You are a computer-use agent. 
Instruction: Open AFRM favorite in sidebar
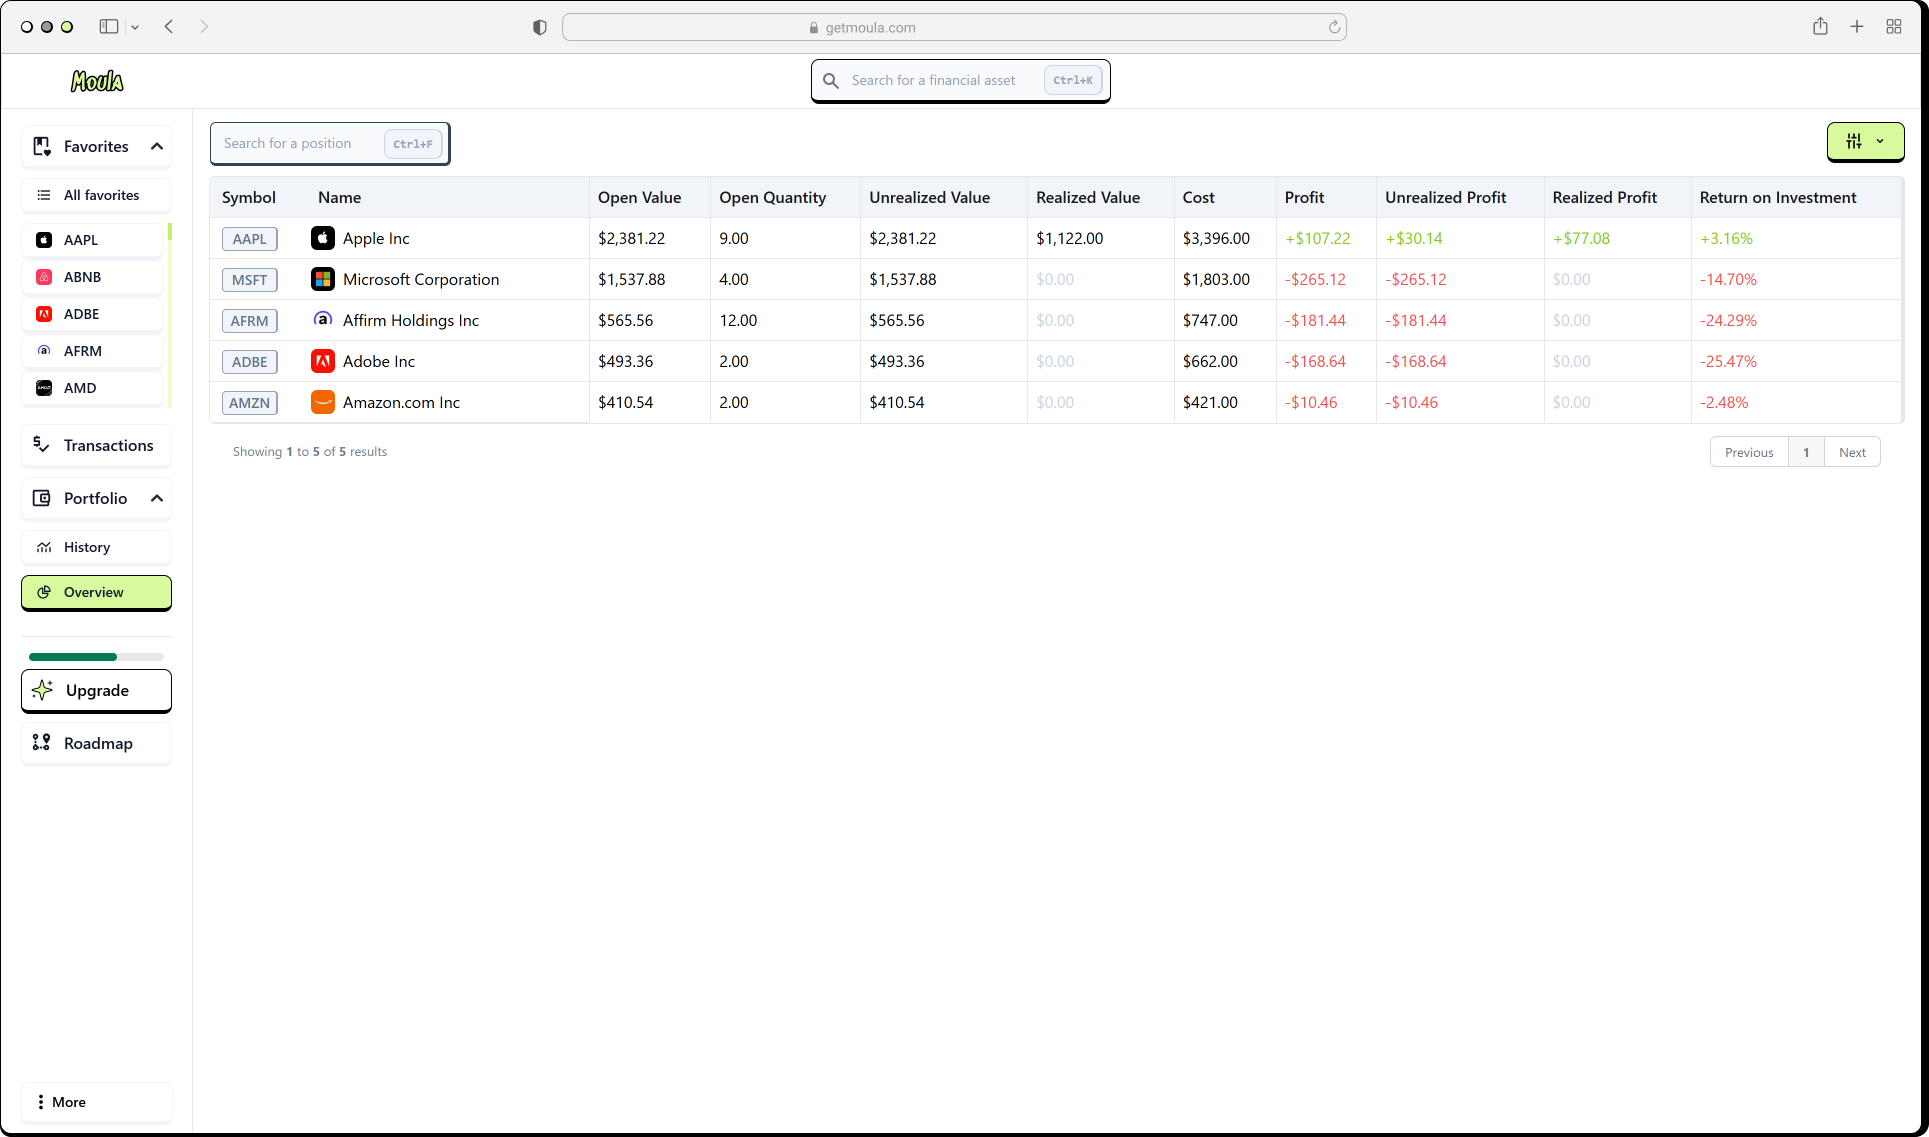click(x=92, y=351)
